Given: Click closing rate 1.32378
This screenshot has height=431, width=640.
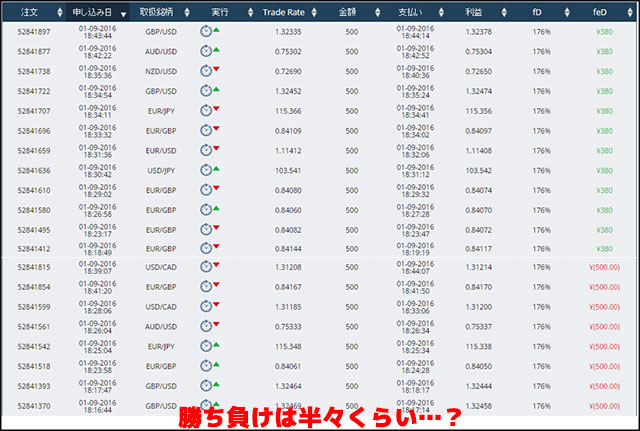Looking at the screenshot, I should pyautogui.click(x=478, y=32).
